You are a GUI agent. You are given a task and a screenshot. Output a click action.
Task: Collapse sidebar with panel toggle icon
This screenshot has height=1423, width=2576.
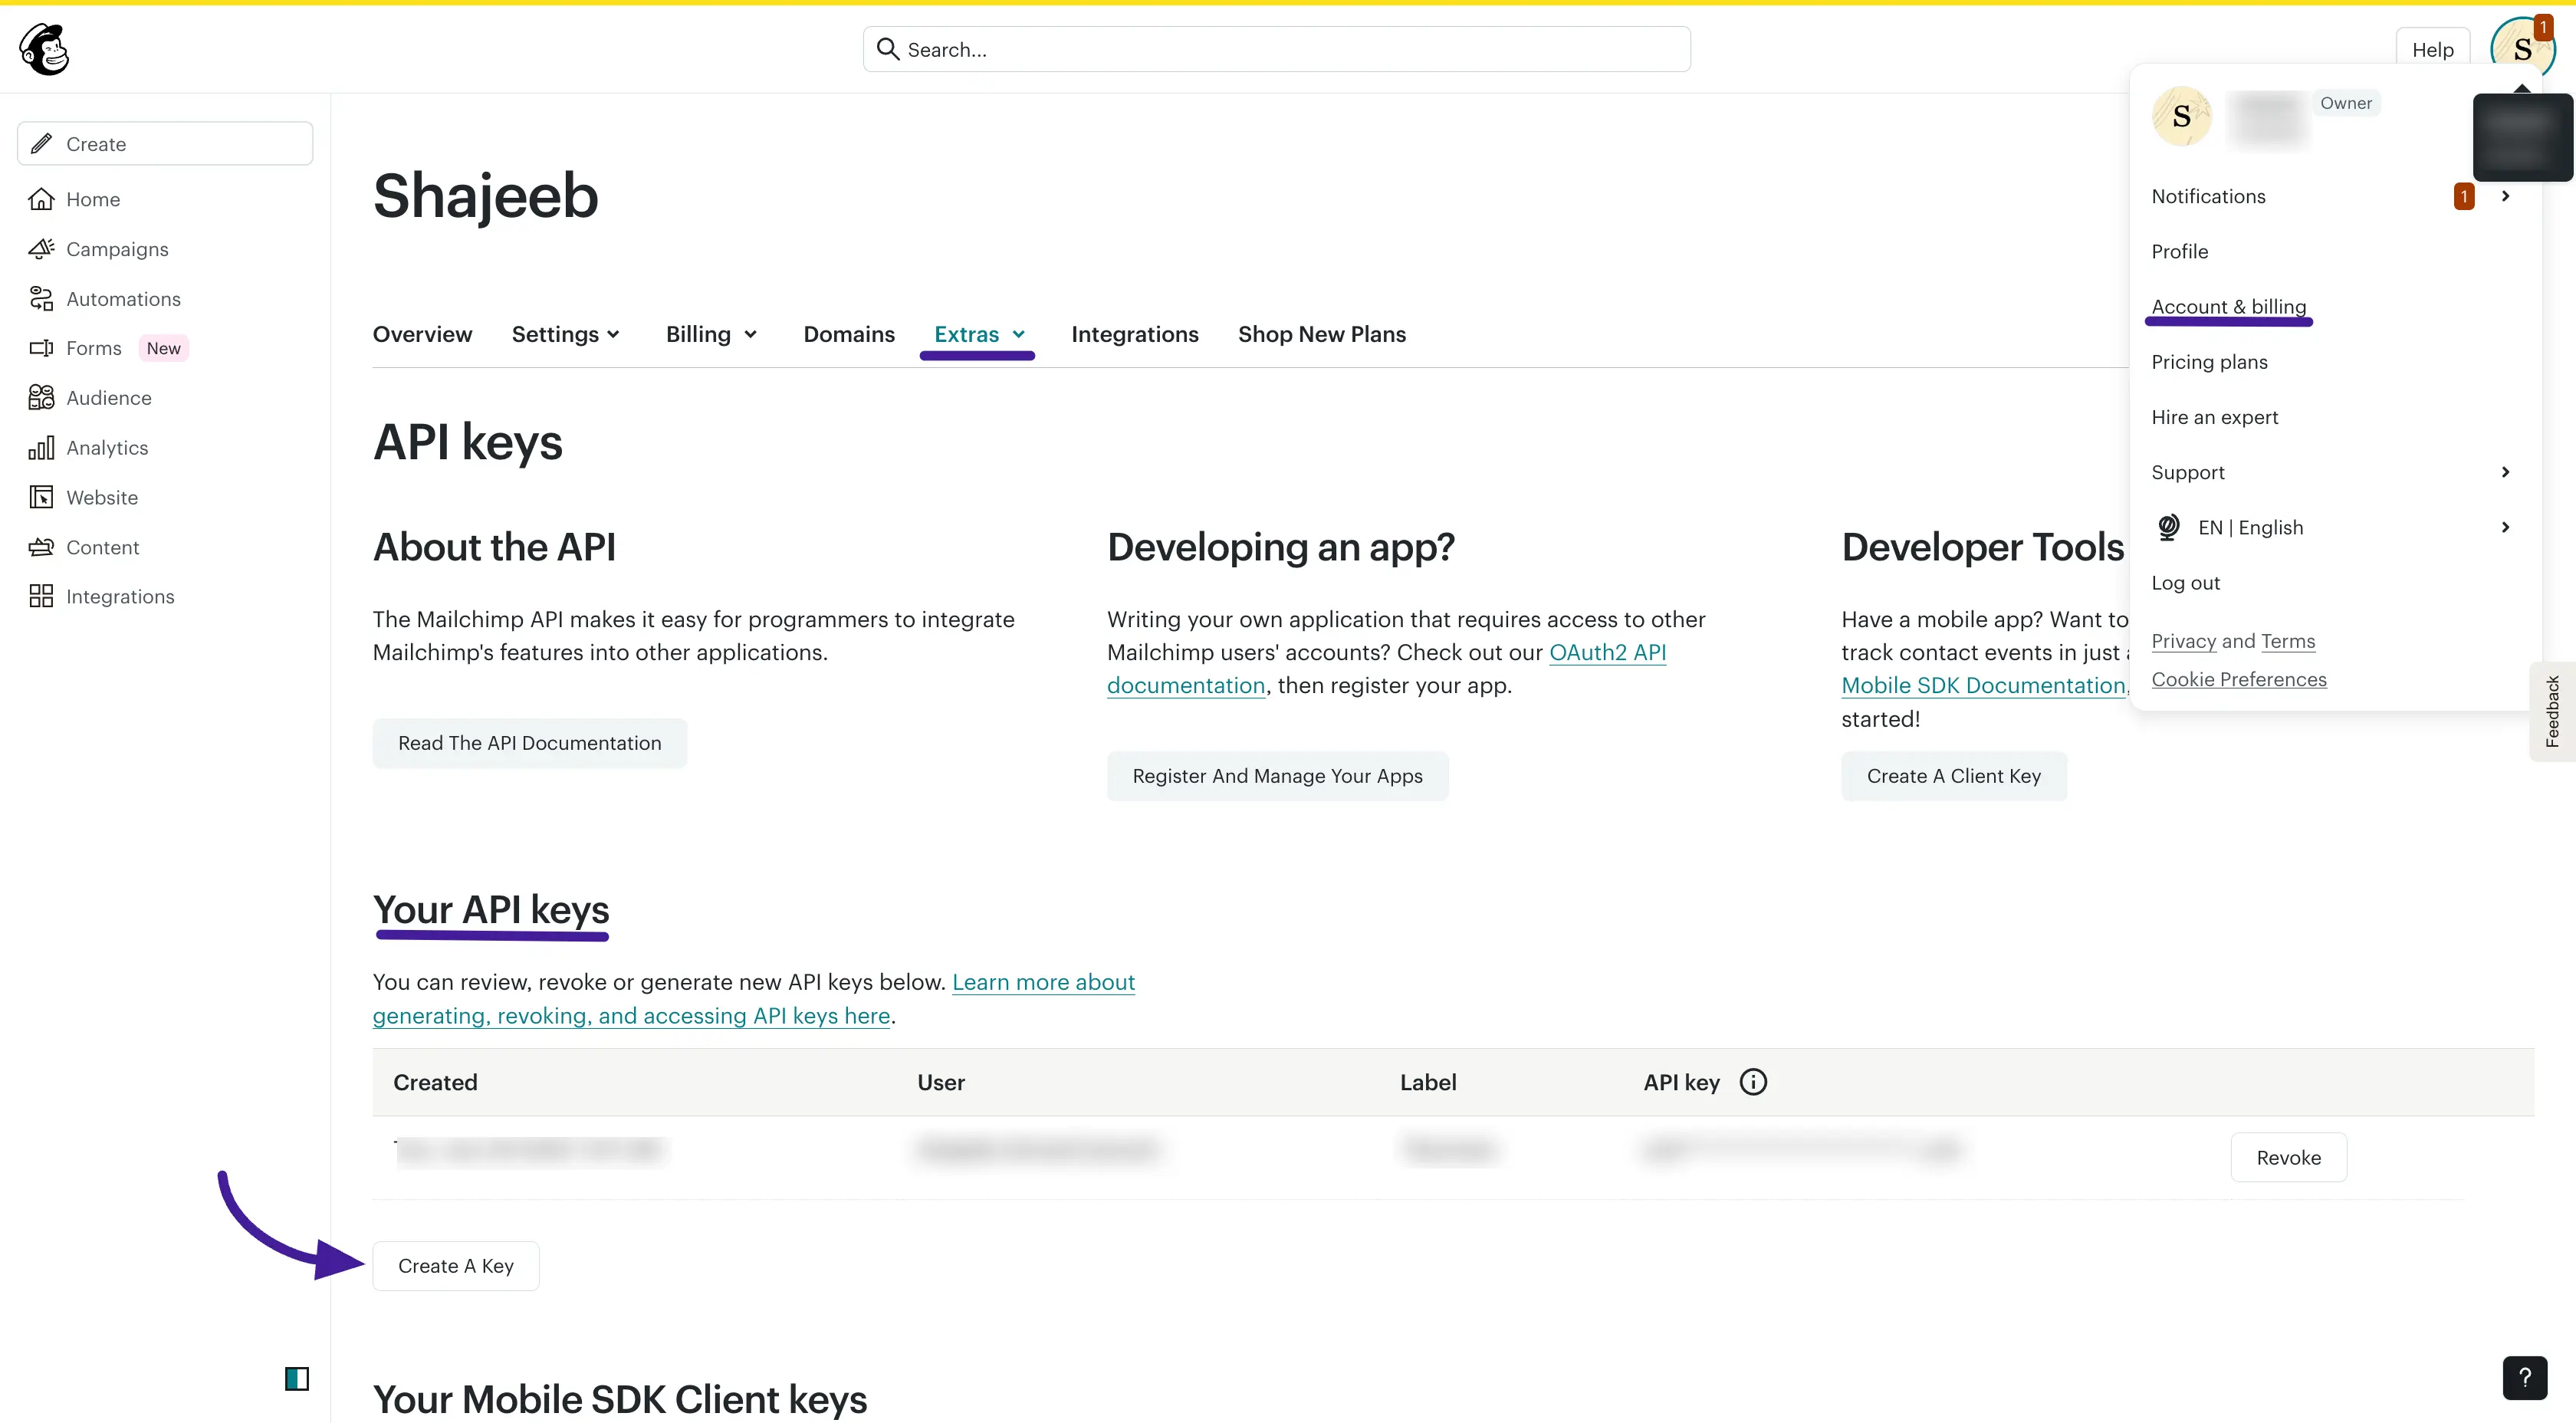pos(297,1378)
